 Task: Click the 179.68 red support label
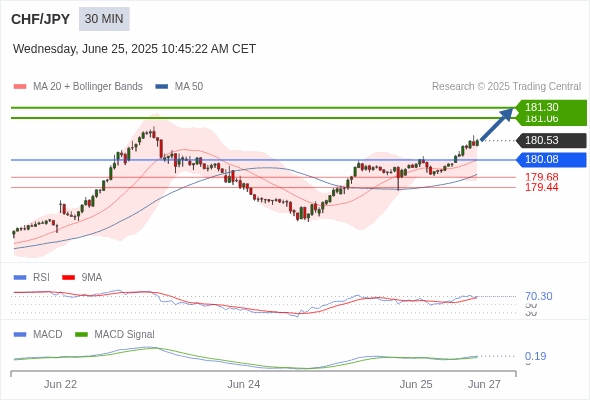tap(541, 177)
